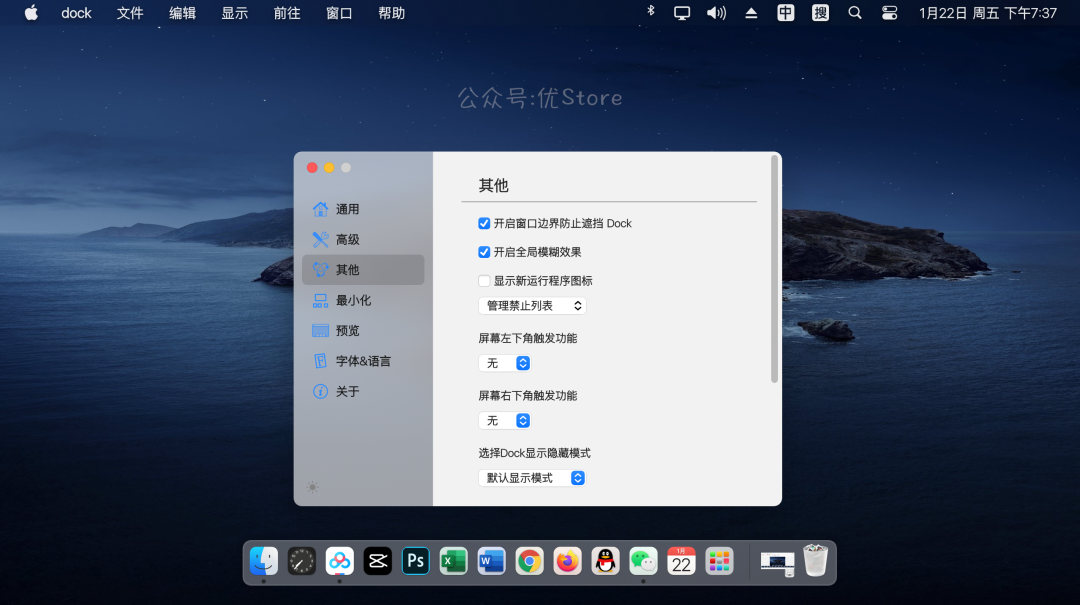Image resolution: width=1080 pixels, height=605 pixels.
Task: Open the 窗口 menu
Action: pyautogui.click(x=339, y=13)
